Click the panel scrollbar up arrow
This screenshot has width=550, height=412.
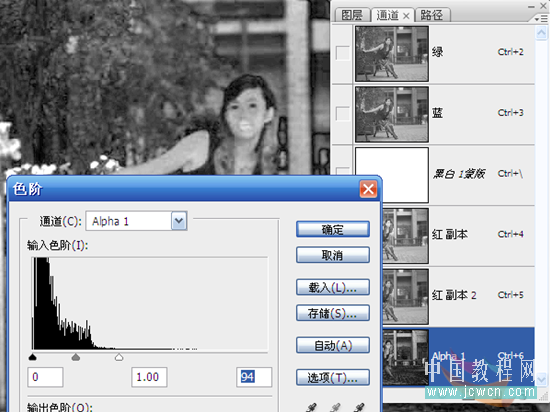click(x=541, y=33)
